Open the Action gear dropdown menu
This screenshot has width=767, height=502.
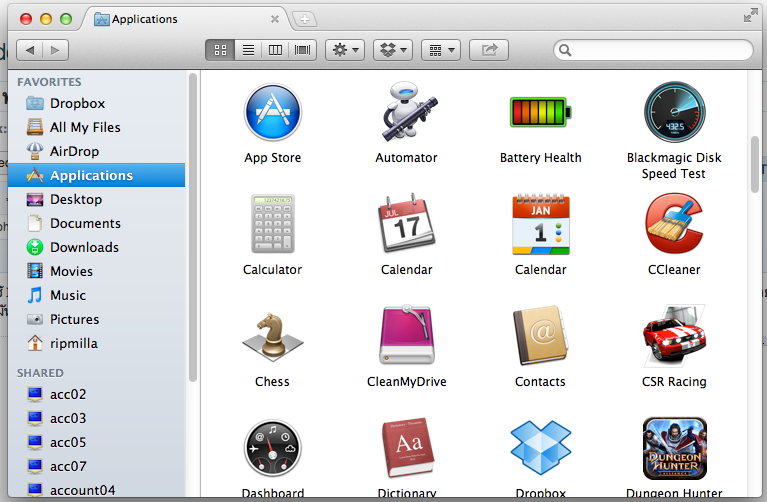coord(344,50)
